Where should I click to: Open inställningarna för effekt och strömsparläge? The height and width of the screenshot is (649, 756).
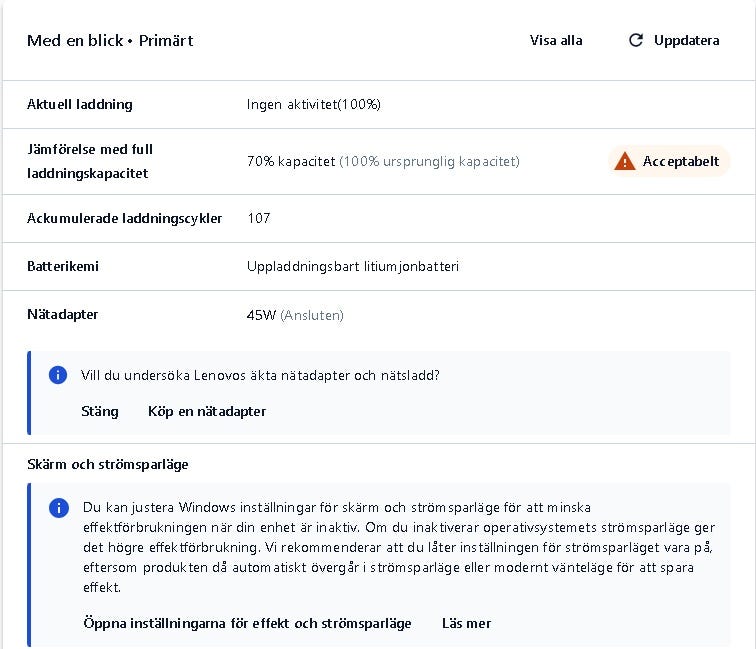point(247,623)
